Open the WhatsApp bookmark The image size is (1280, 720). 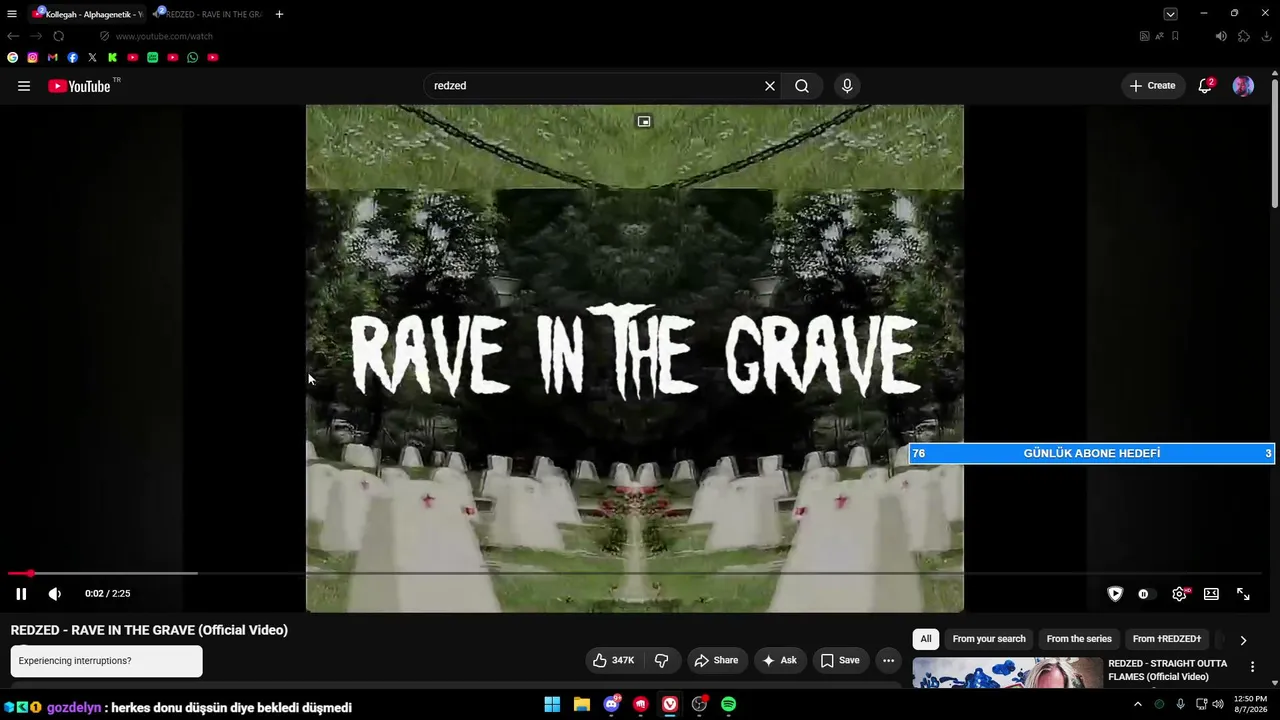[193, 58]
